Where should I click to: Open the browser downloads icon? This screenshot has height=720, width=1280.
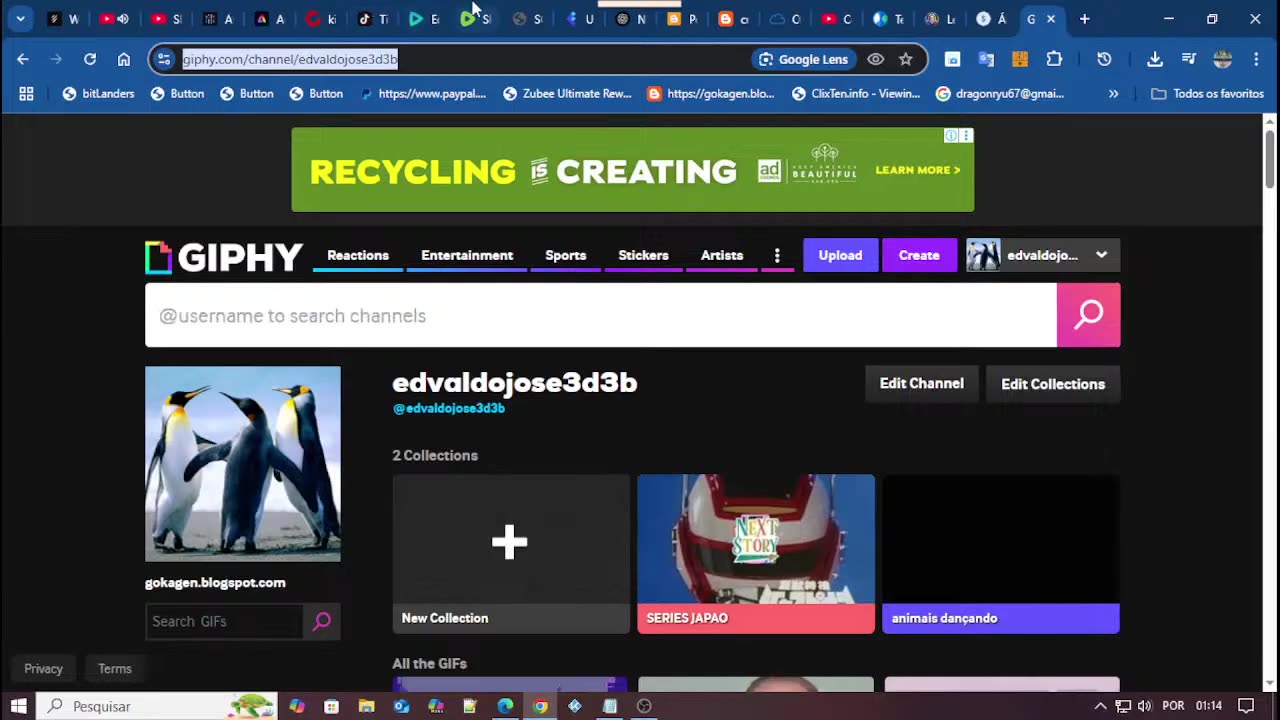tap(1155, 59)
